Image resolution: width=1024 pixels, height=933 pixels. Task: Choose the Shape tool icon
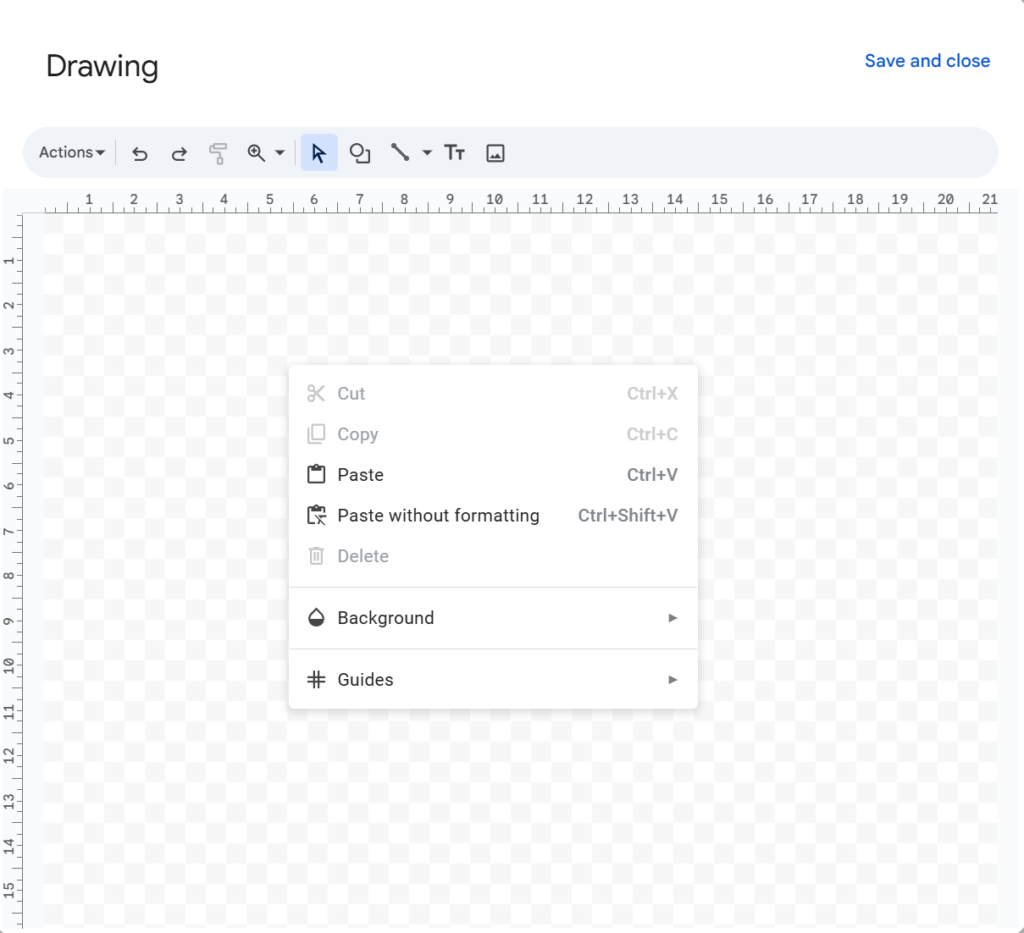360,153
